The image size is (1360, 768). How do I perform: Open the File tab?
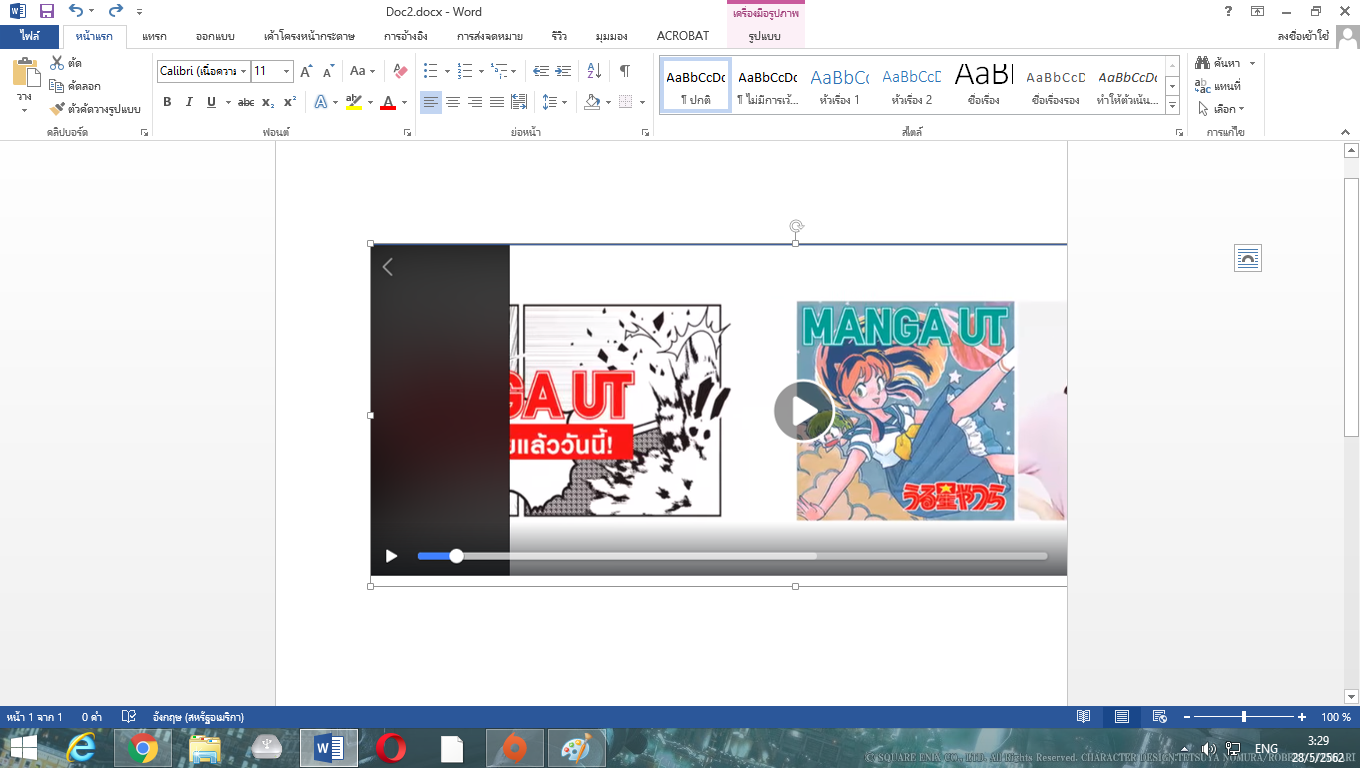pos(29,36)
